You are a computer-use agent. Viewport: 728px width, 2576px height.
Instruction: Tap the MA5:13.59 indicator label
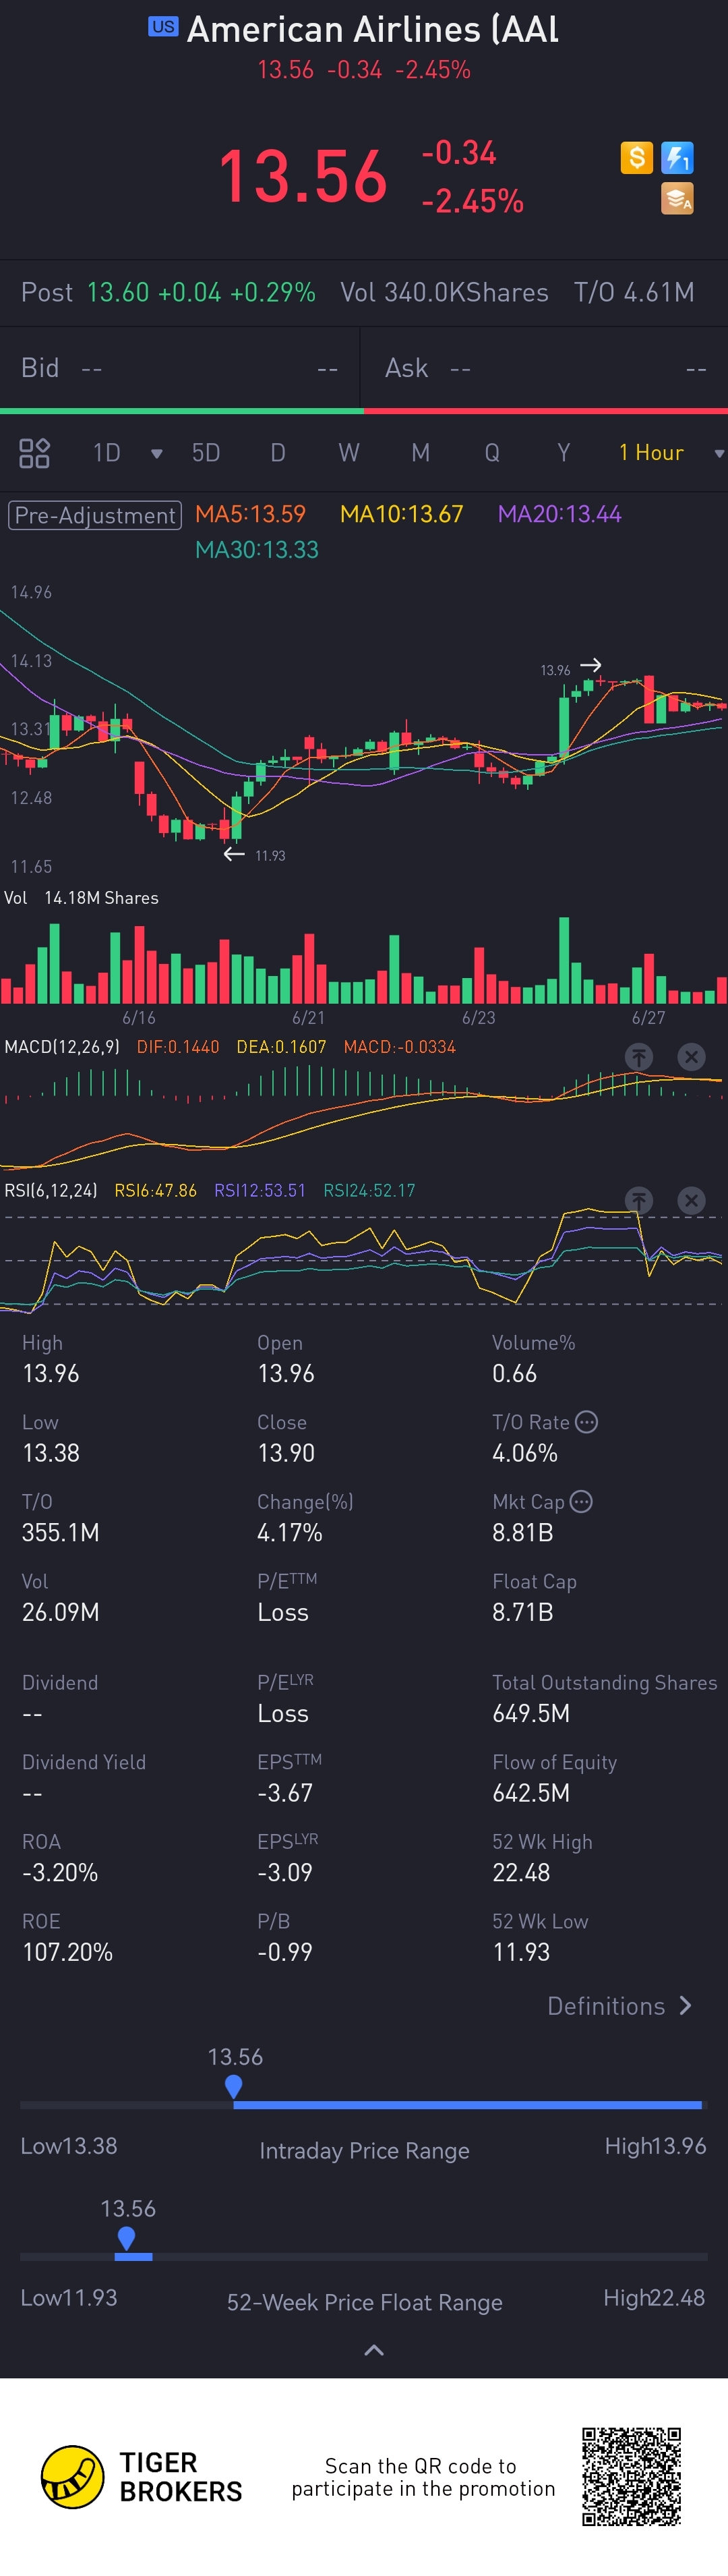point(250,514)
